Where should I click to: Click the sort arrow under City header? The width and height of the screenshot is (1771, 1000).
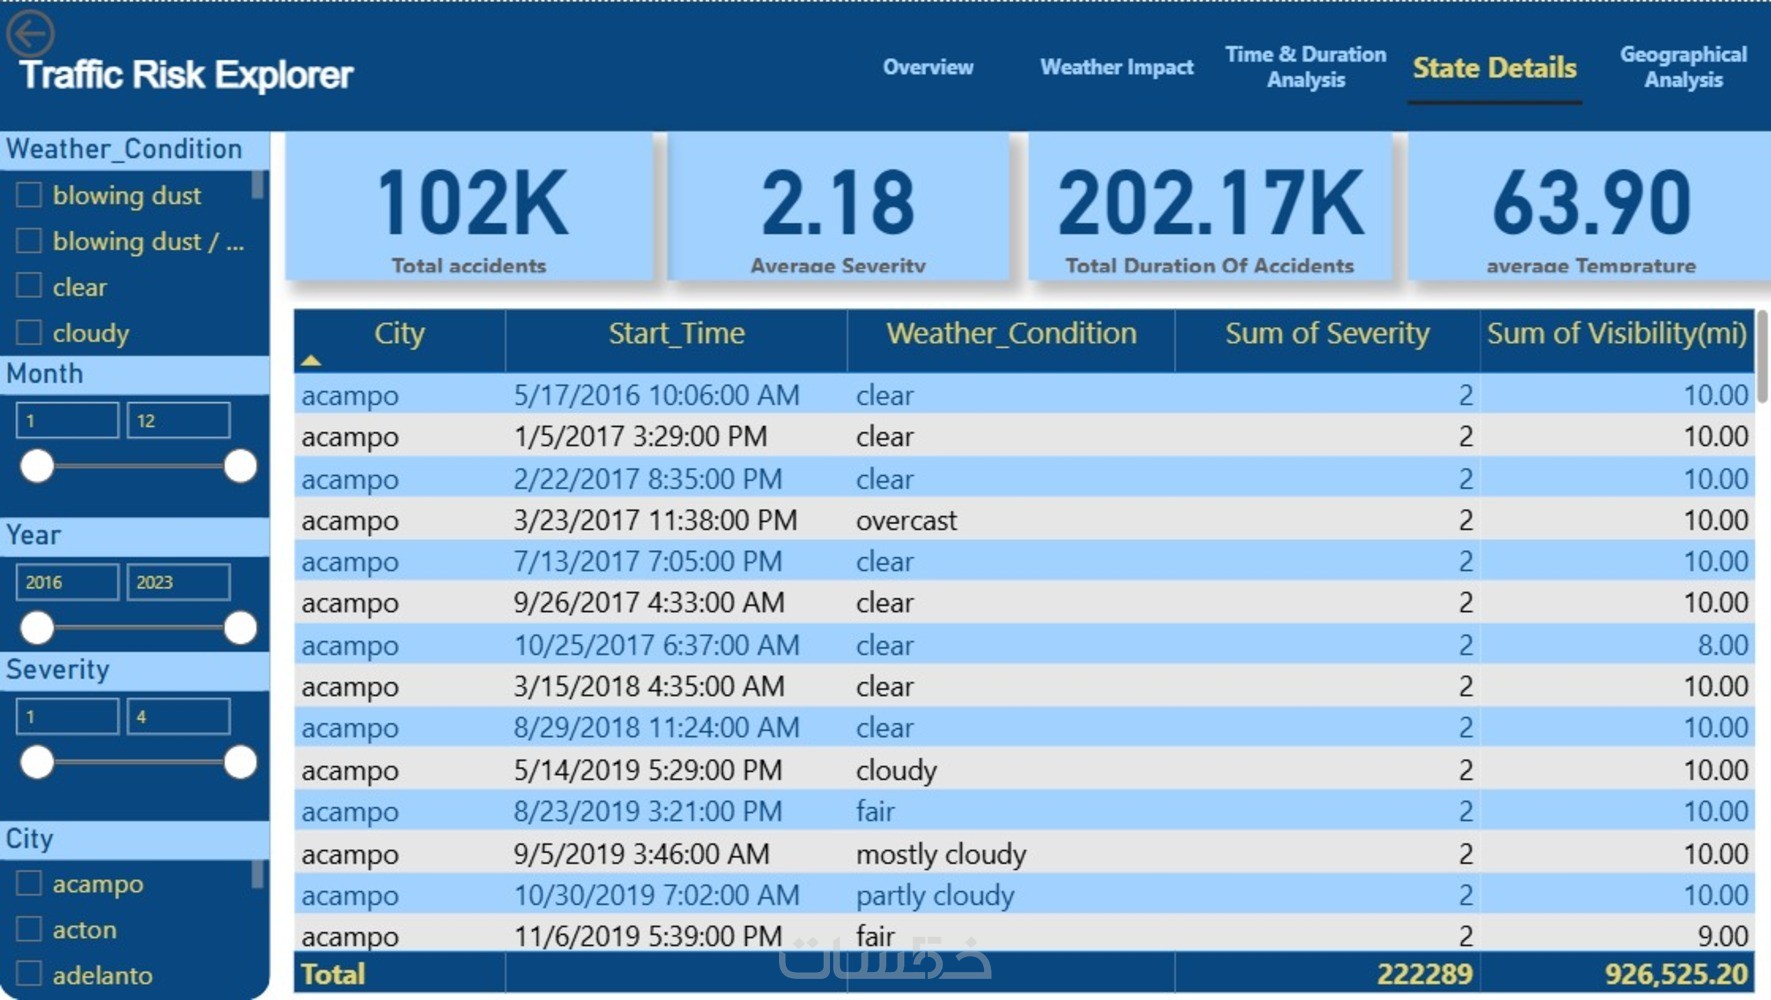click(x=311, y=361)
